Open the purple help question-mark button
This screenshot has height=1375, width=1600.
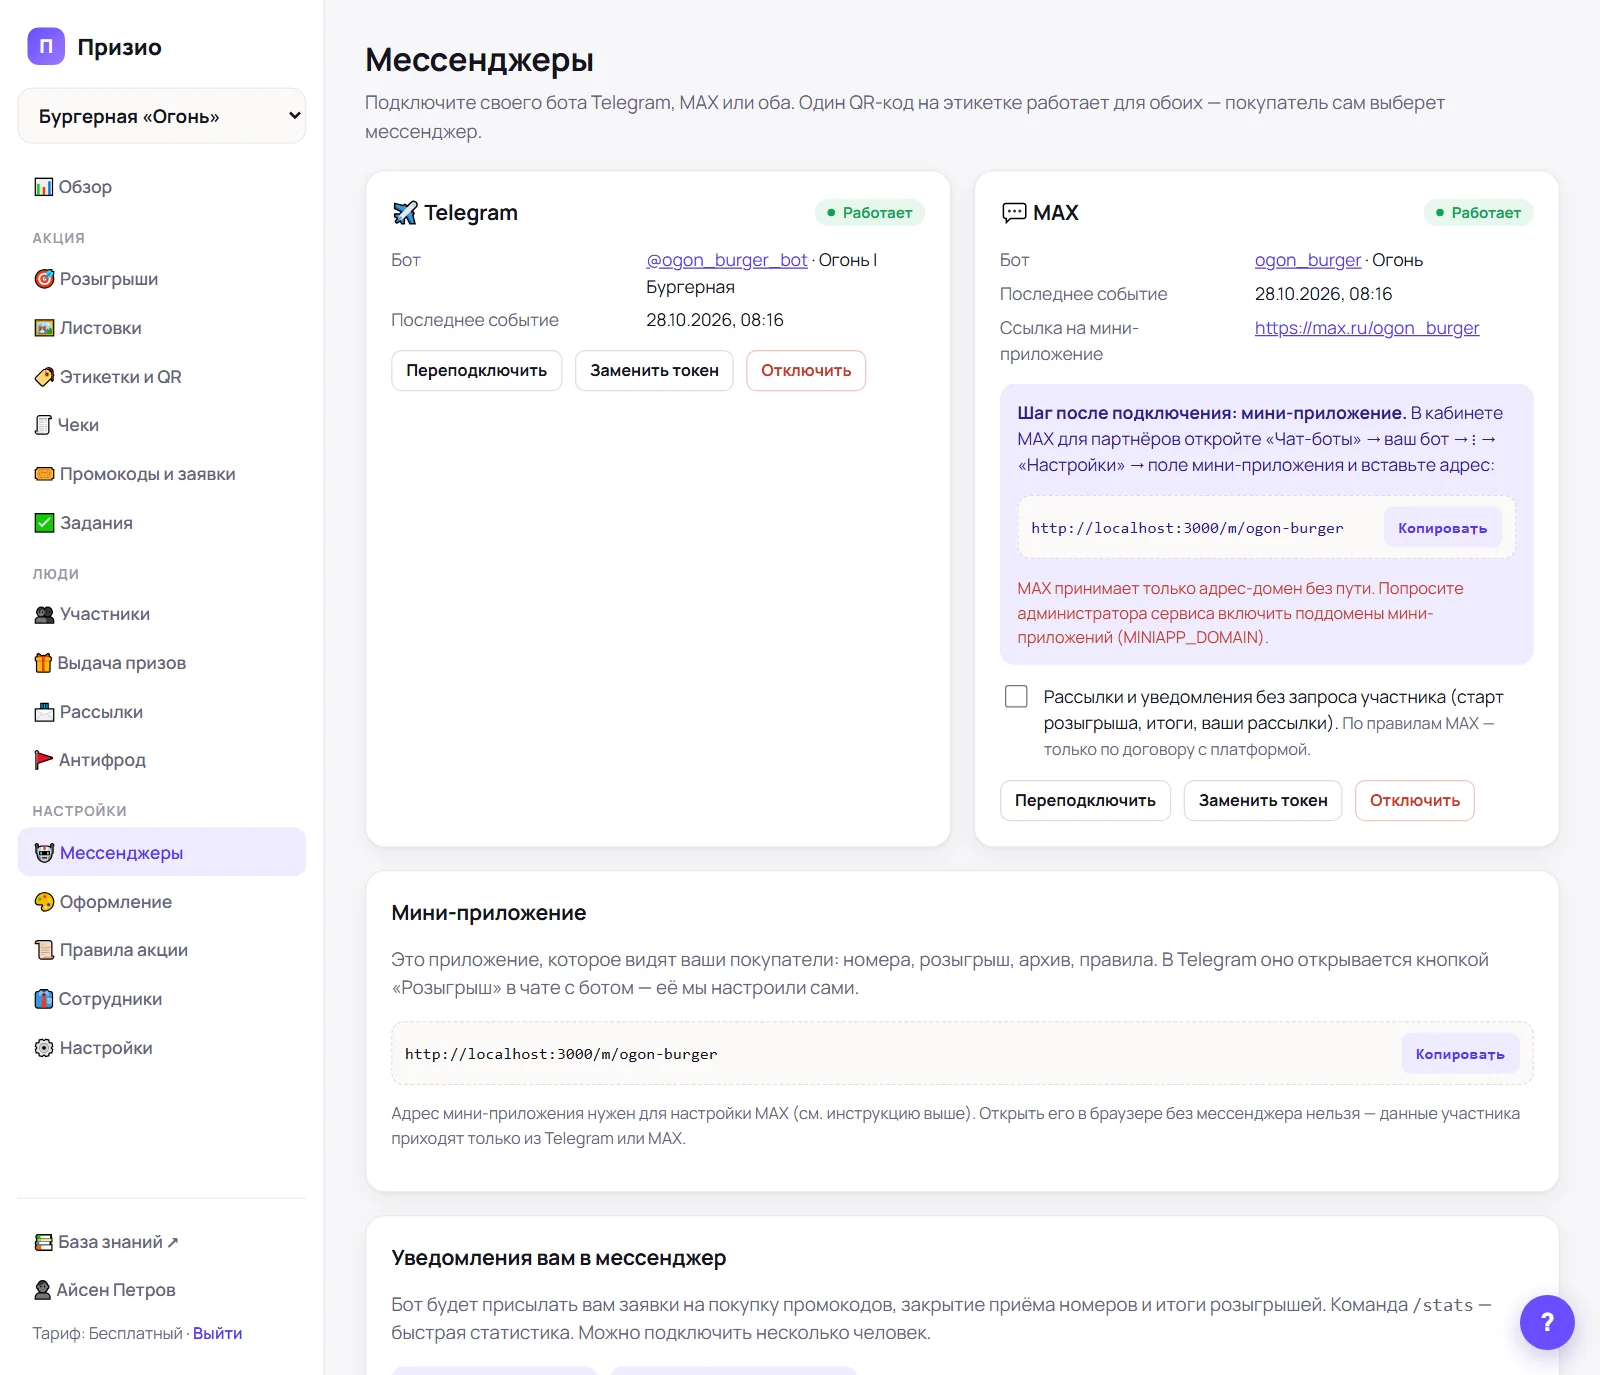1547,1322
